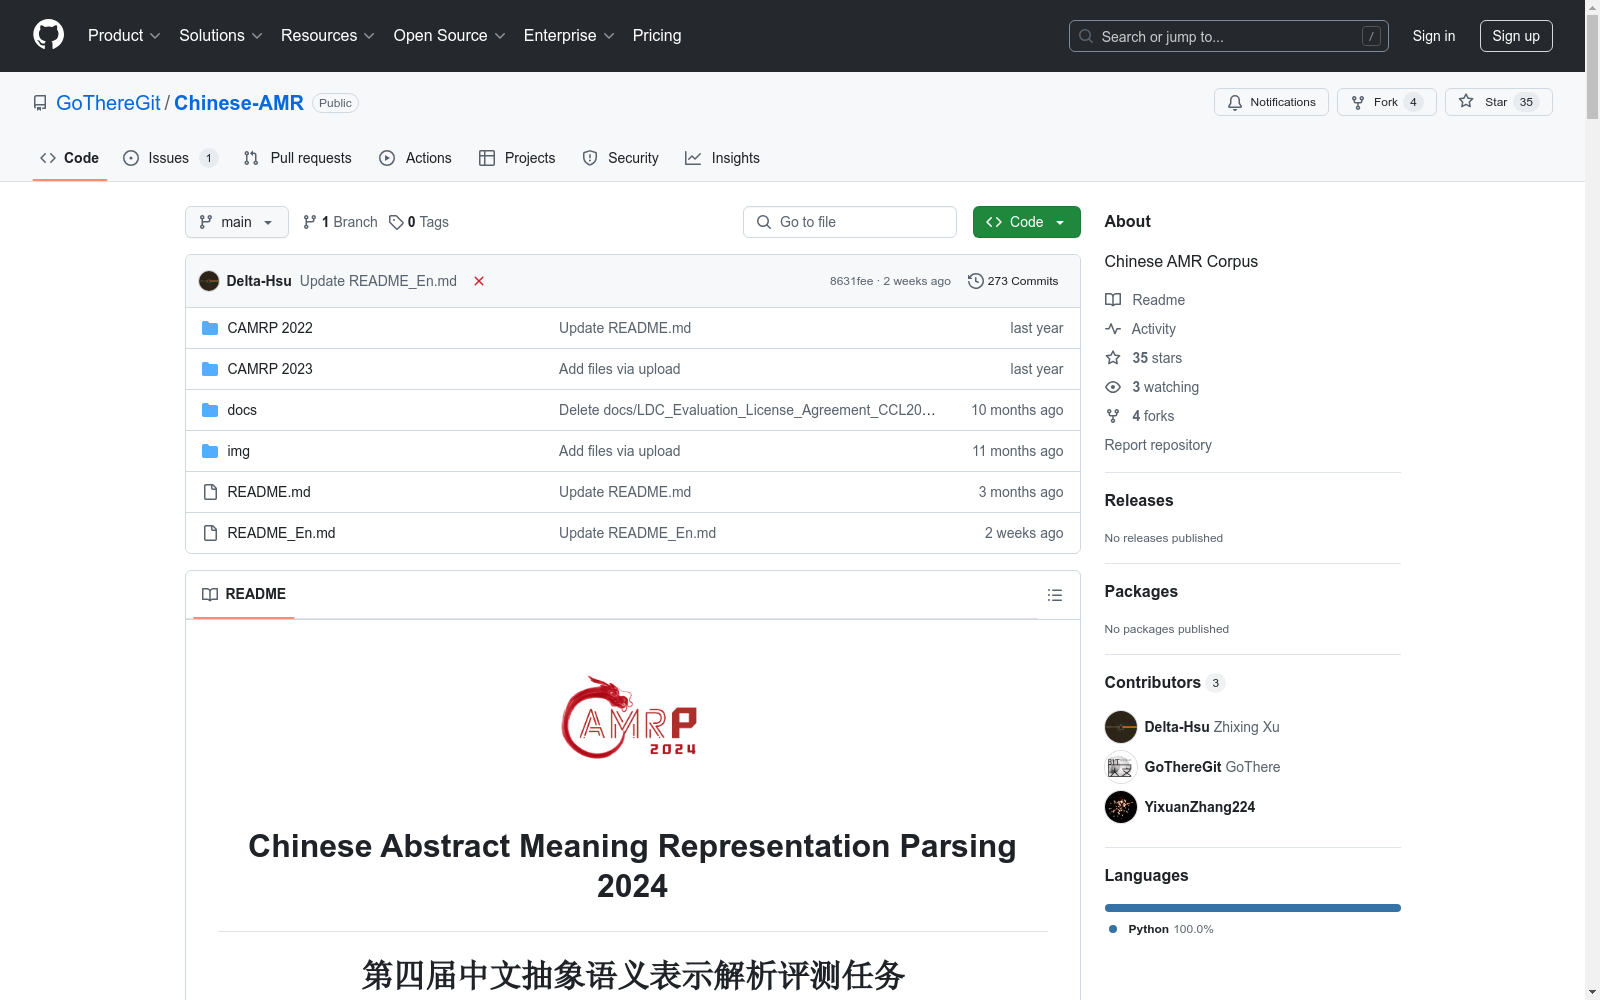
Task: Click the star icon in the Star button
Action: point(1466,101)
